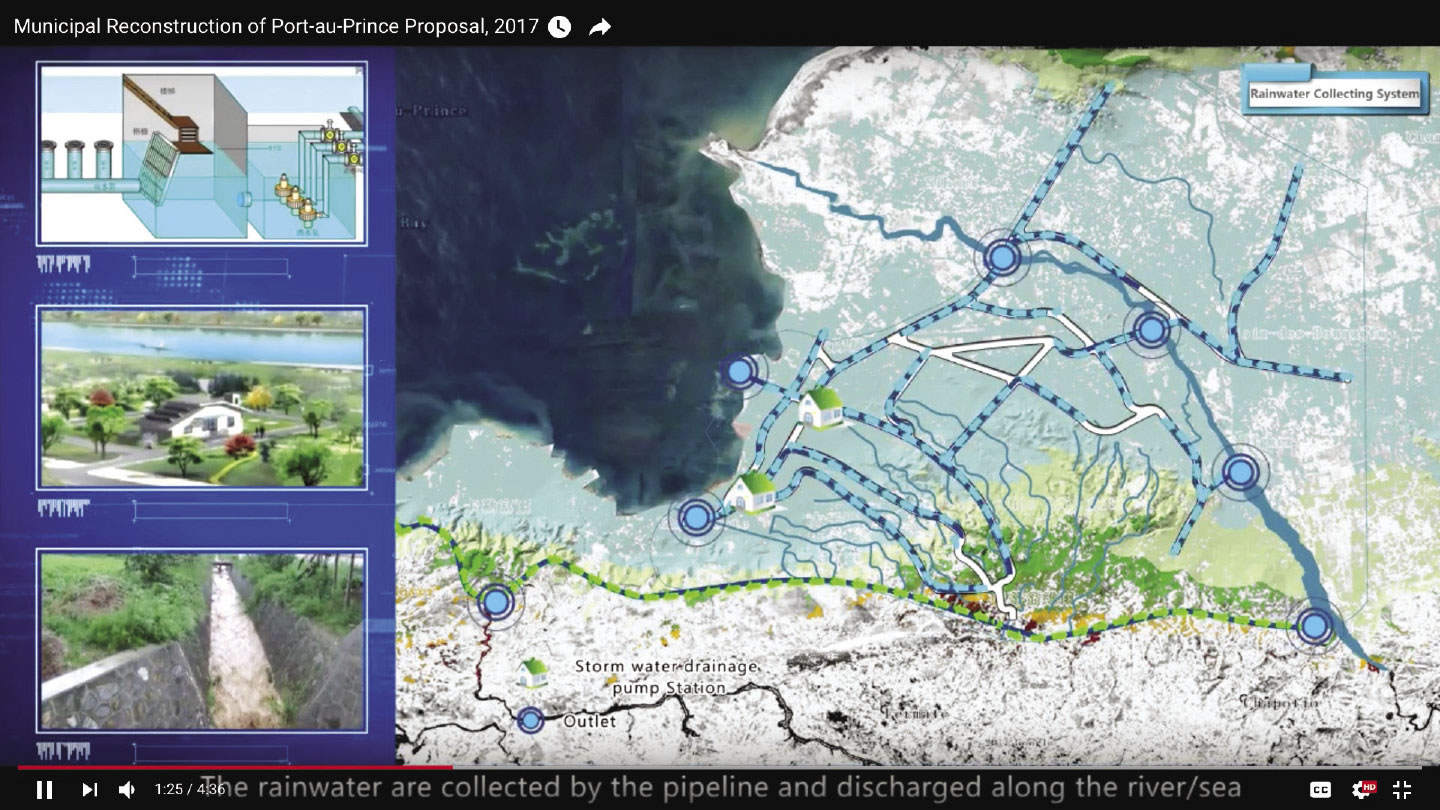Image resolution: width=1440 pixels, height=810 pixels.
Task: Click the Outlet circle icon in legend
Action: tap(531, 720)
